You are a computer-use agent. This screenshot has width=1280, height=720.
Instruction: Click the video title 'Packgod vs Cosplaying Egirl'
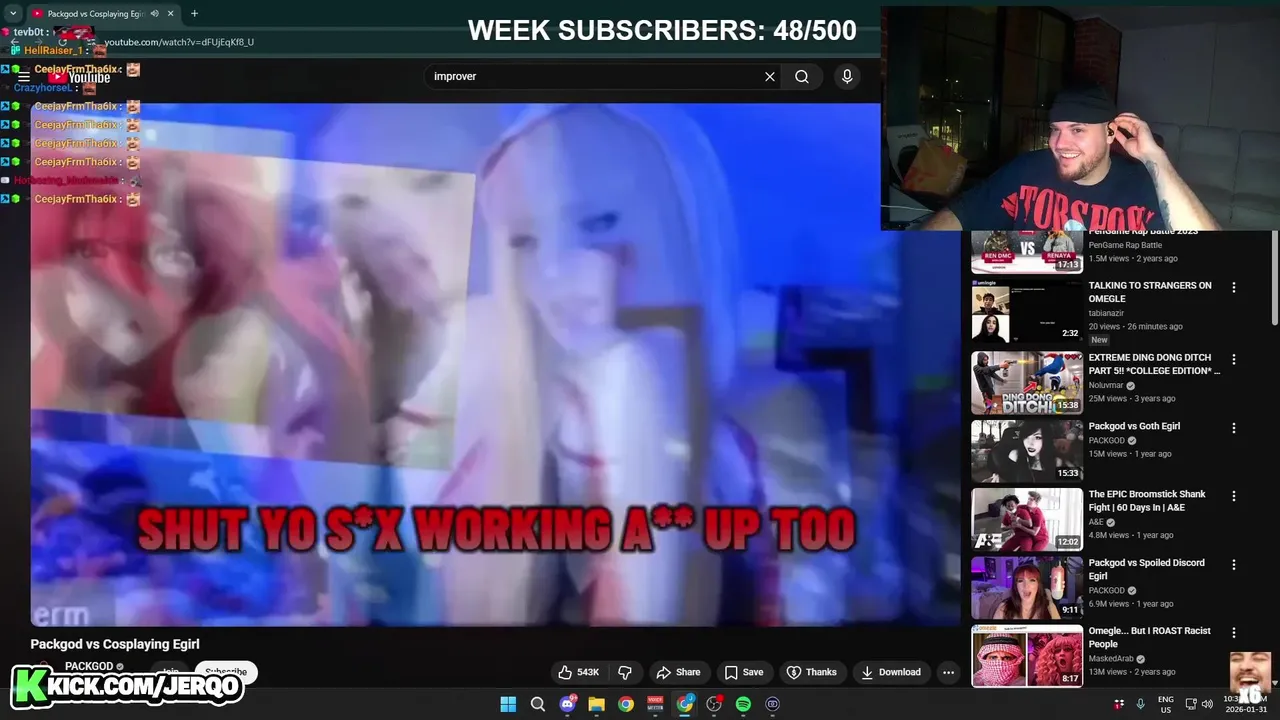tap(115, 644)
